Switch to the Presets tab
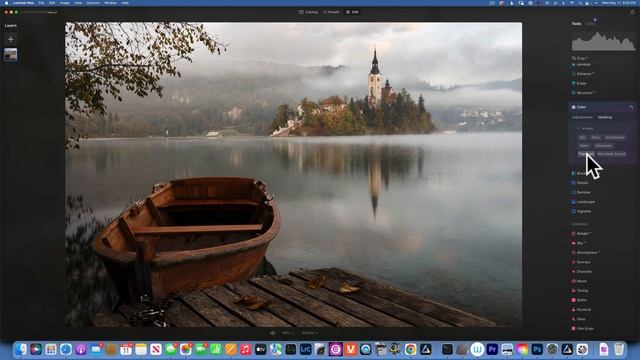This screenshot has width=640, height=360. pyautogui.click(x=331, y=12)
